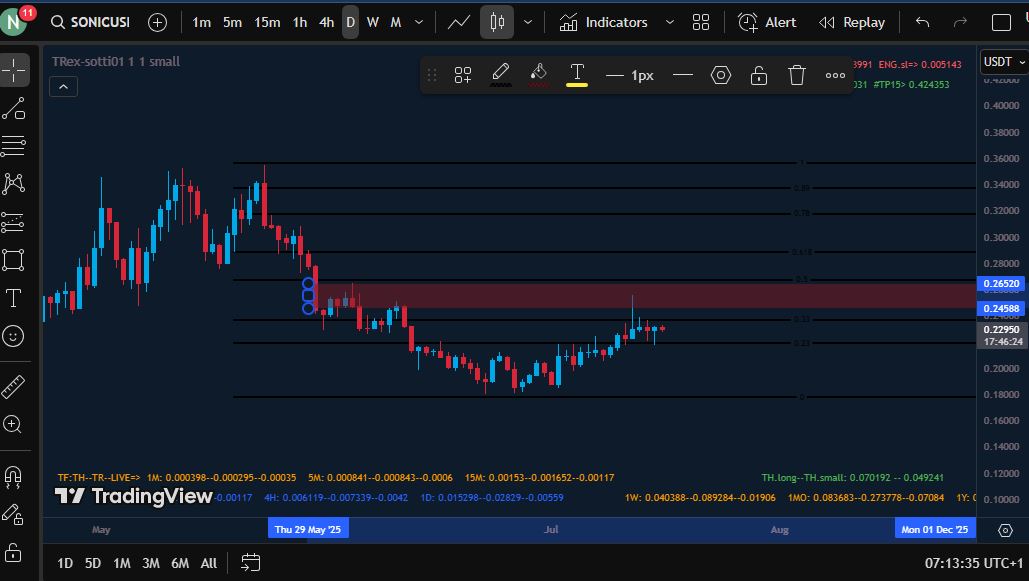Viewport: 1029px width, 581px height.
Task: Set the date range to 6M
Action: point(180,563)
